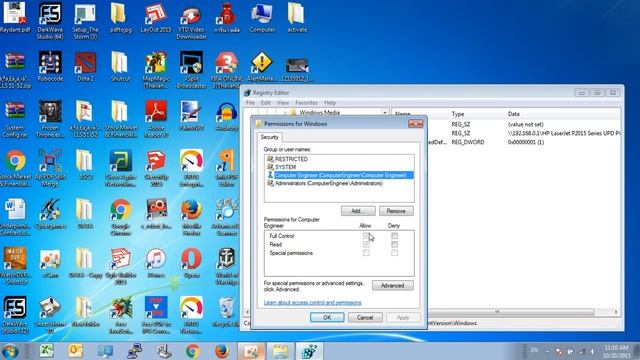Select the Administrators group entry
The width and height of the screenshot is (640, 360).
click(x=339, y=183)
